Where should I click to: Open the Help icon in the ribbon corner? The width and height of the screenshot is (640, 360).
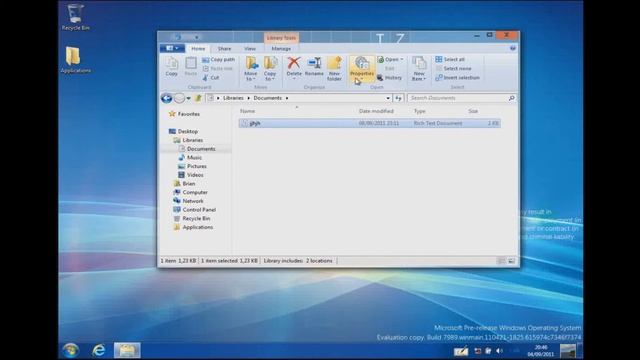click(513, 48)
